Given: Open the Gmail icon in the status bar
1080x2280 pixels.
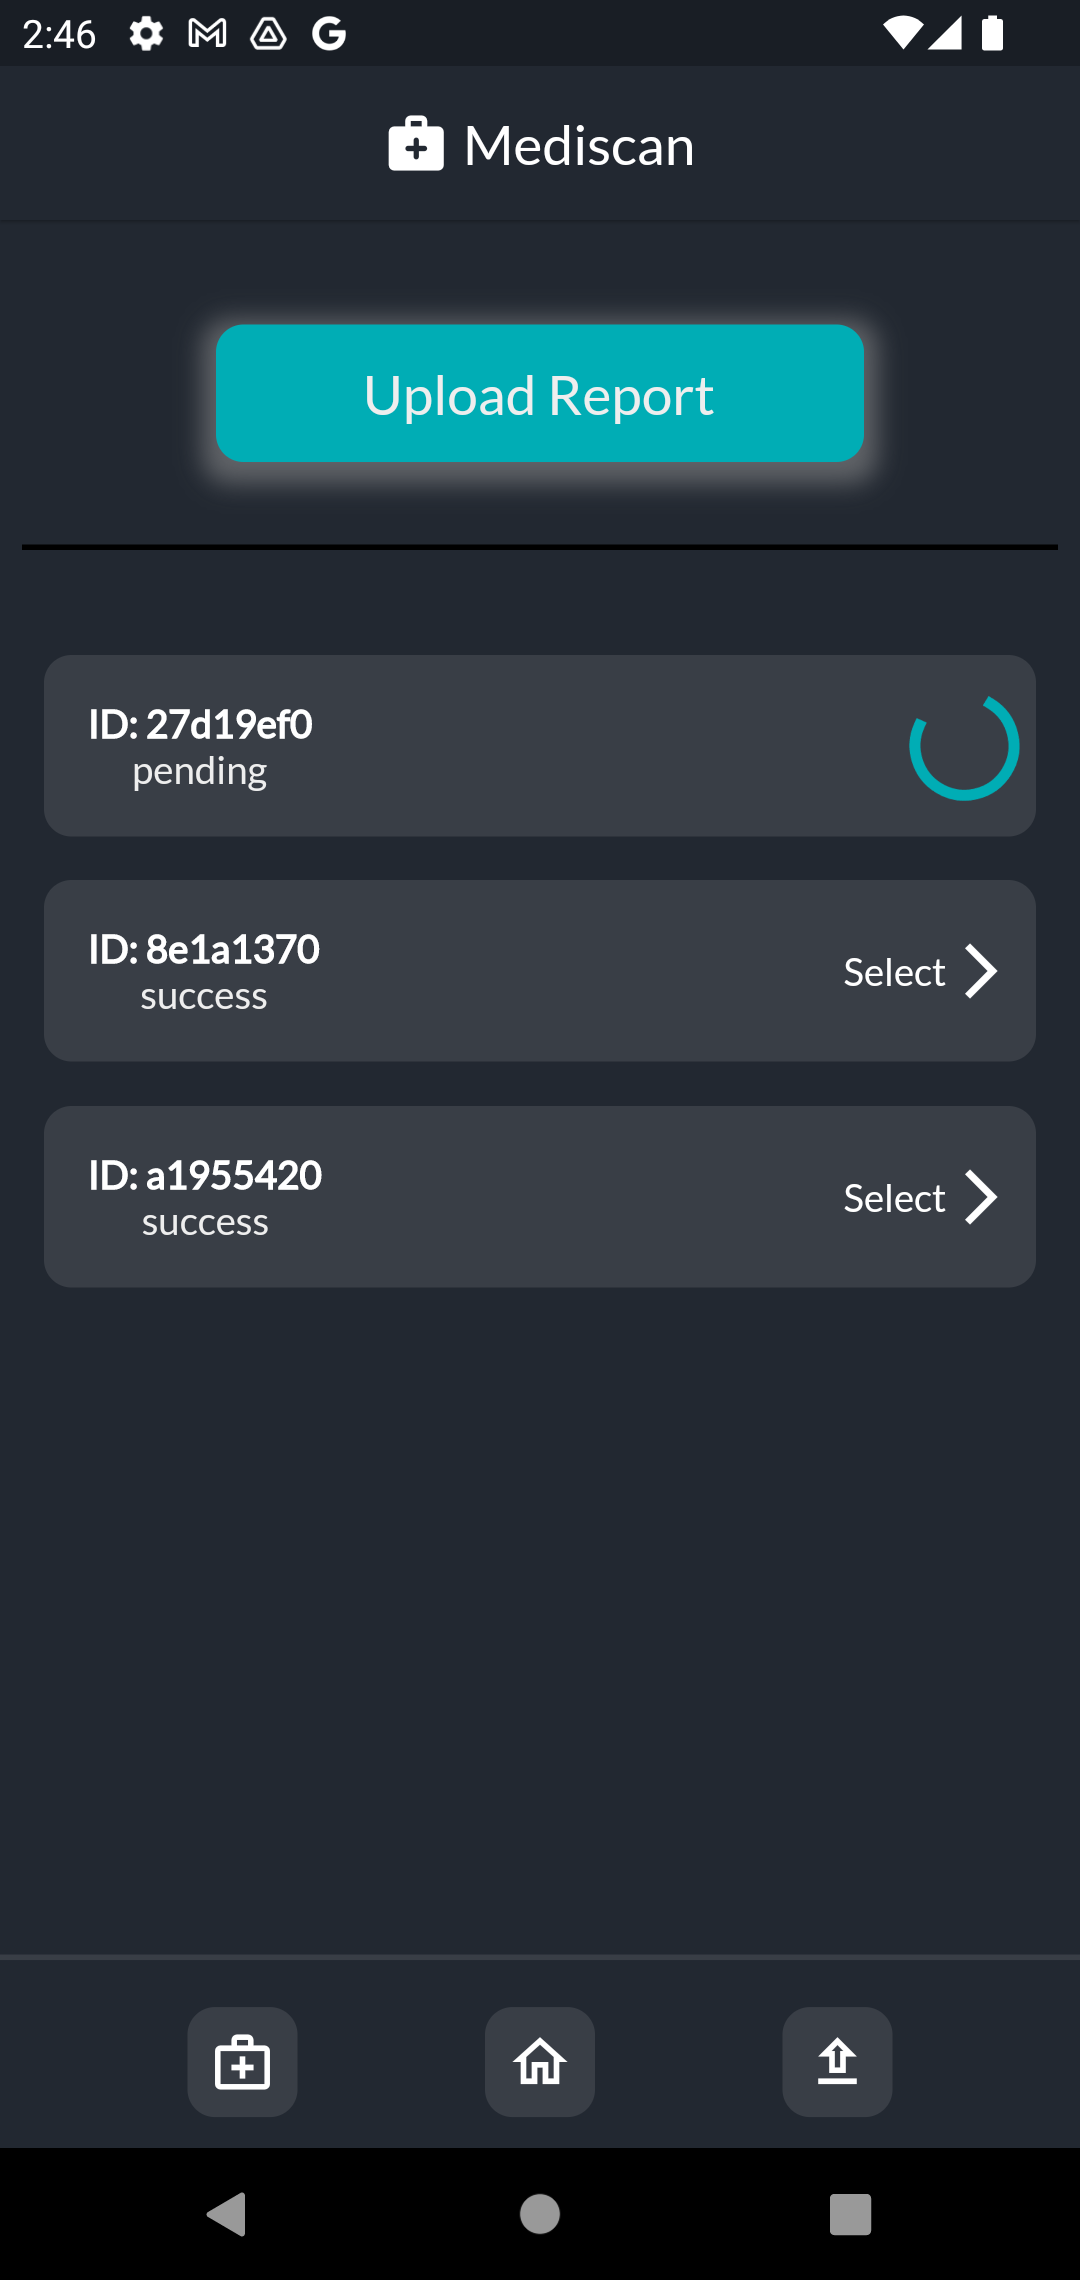Looking at the screenshot, I should click(207, 33).
